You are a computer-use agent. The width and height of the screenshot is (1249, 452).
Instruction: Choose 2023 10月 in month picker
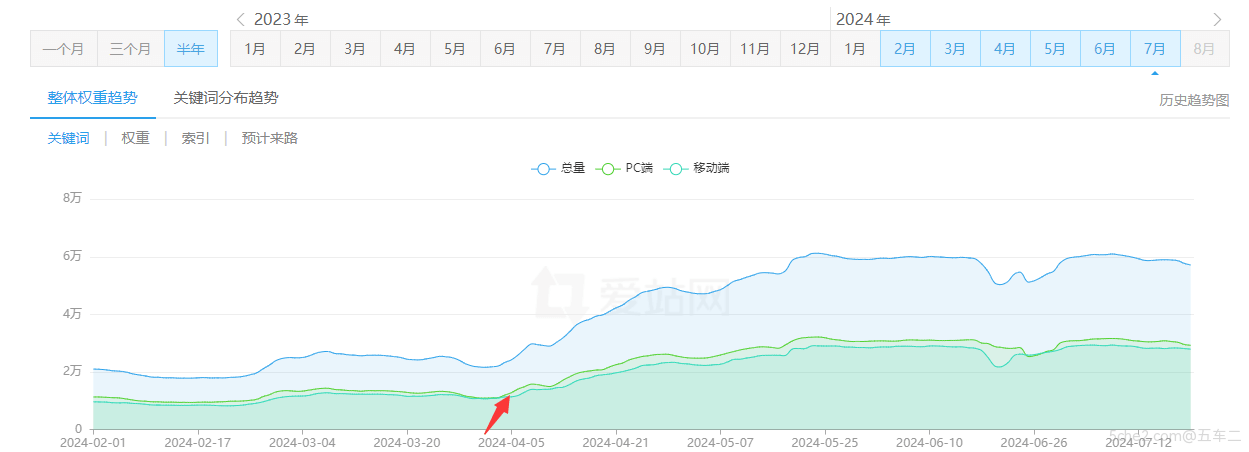(705, 49)
